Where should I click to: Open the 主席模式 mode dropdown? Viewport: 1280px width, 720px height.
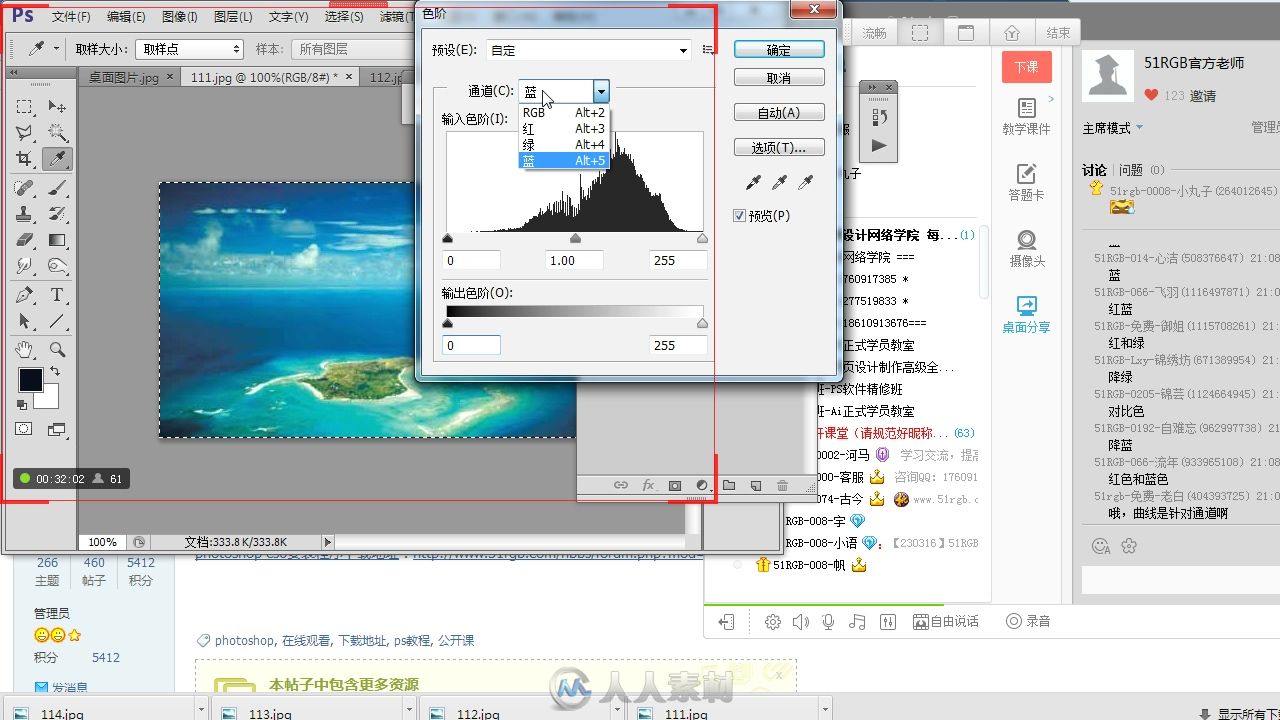point(1112,128)
